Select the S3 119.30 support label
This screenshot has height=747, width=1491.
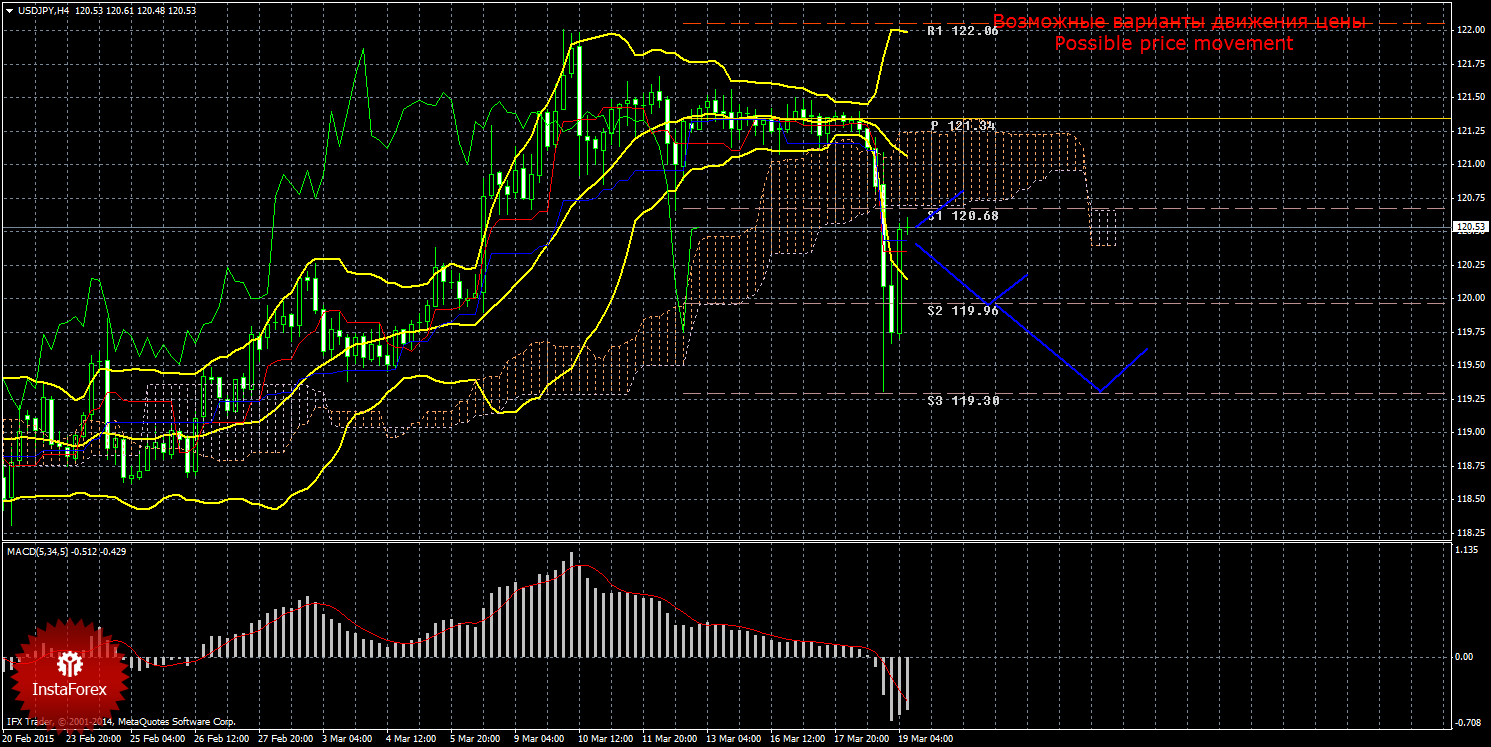[963, 400]
